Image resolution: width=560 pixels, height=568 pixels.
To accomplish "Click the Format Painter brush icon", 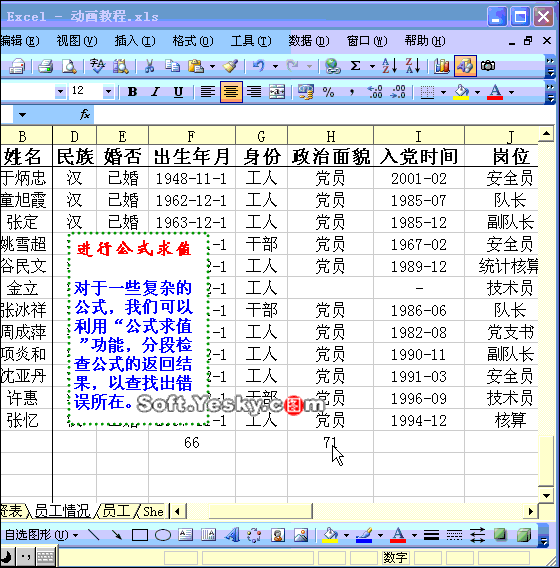I will point(230,66).
